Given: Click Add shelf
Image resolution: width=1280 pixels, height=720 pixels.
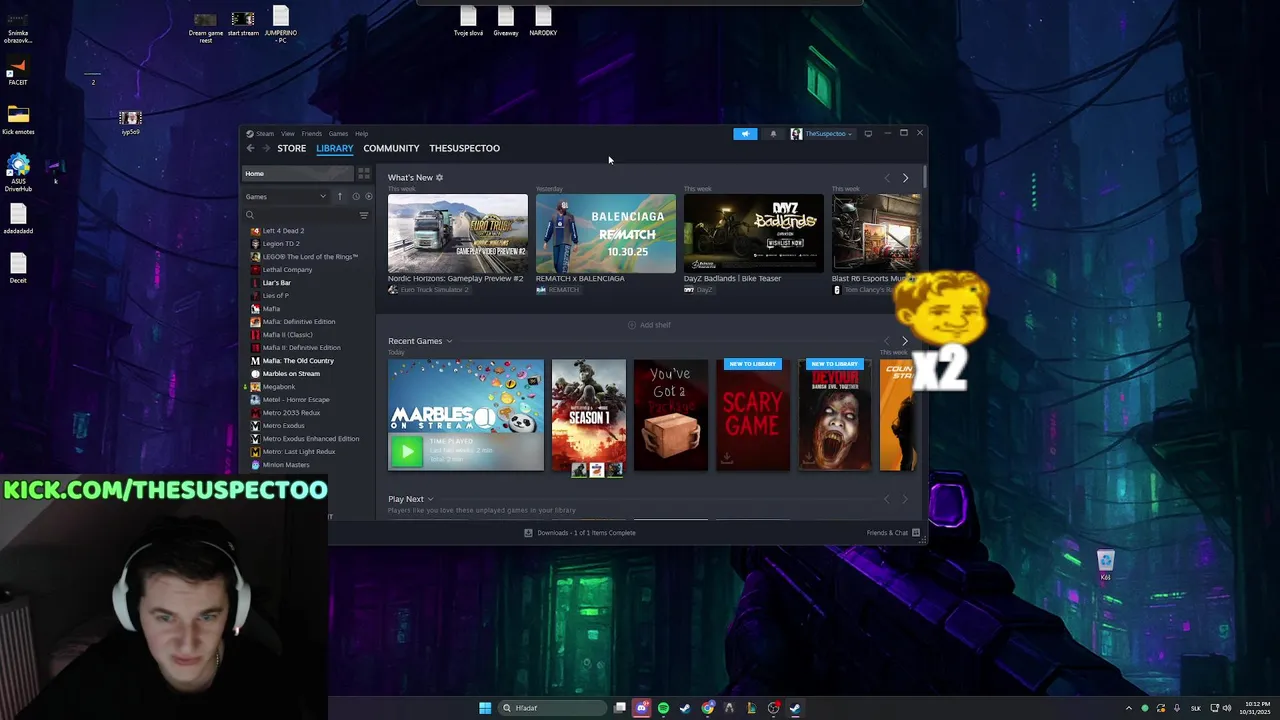Looking at the screenshot, I should (x=649, y=325).
